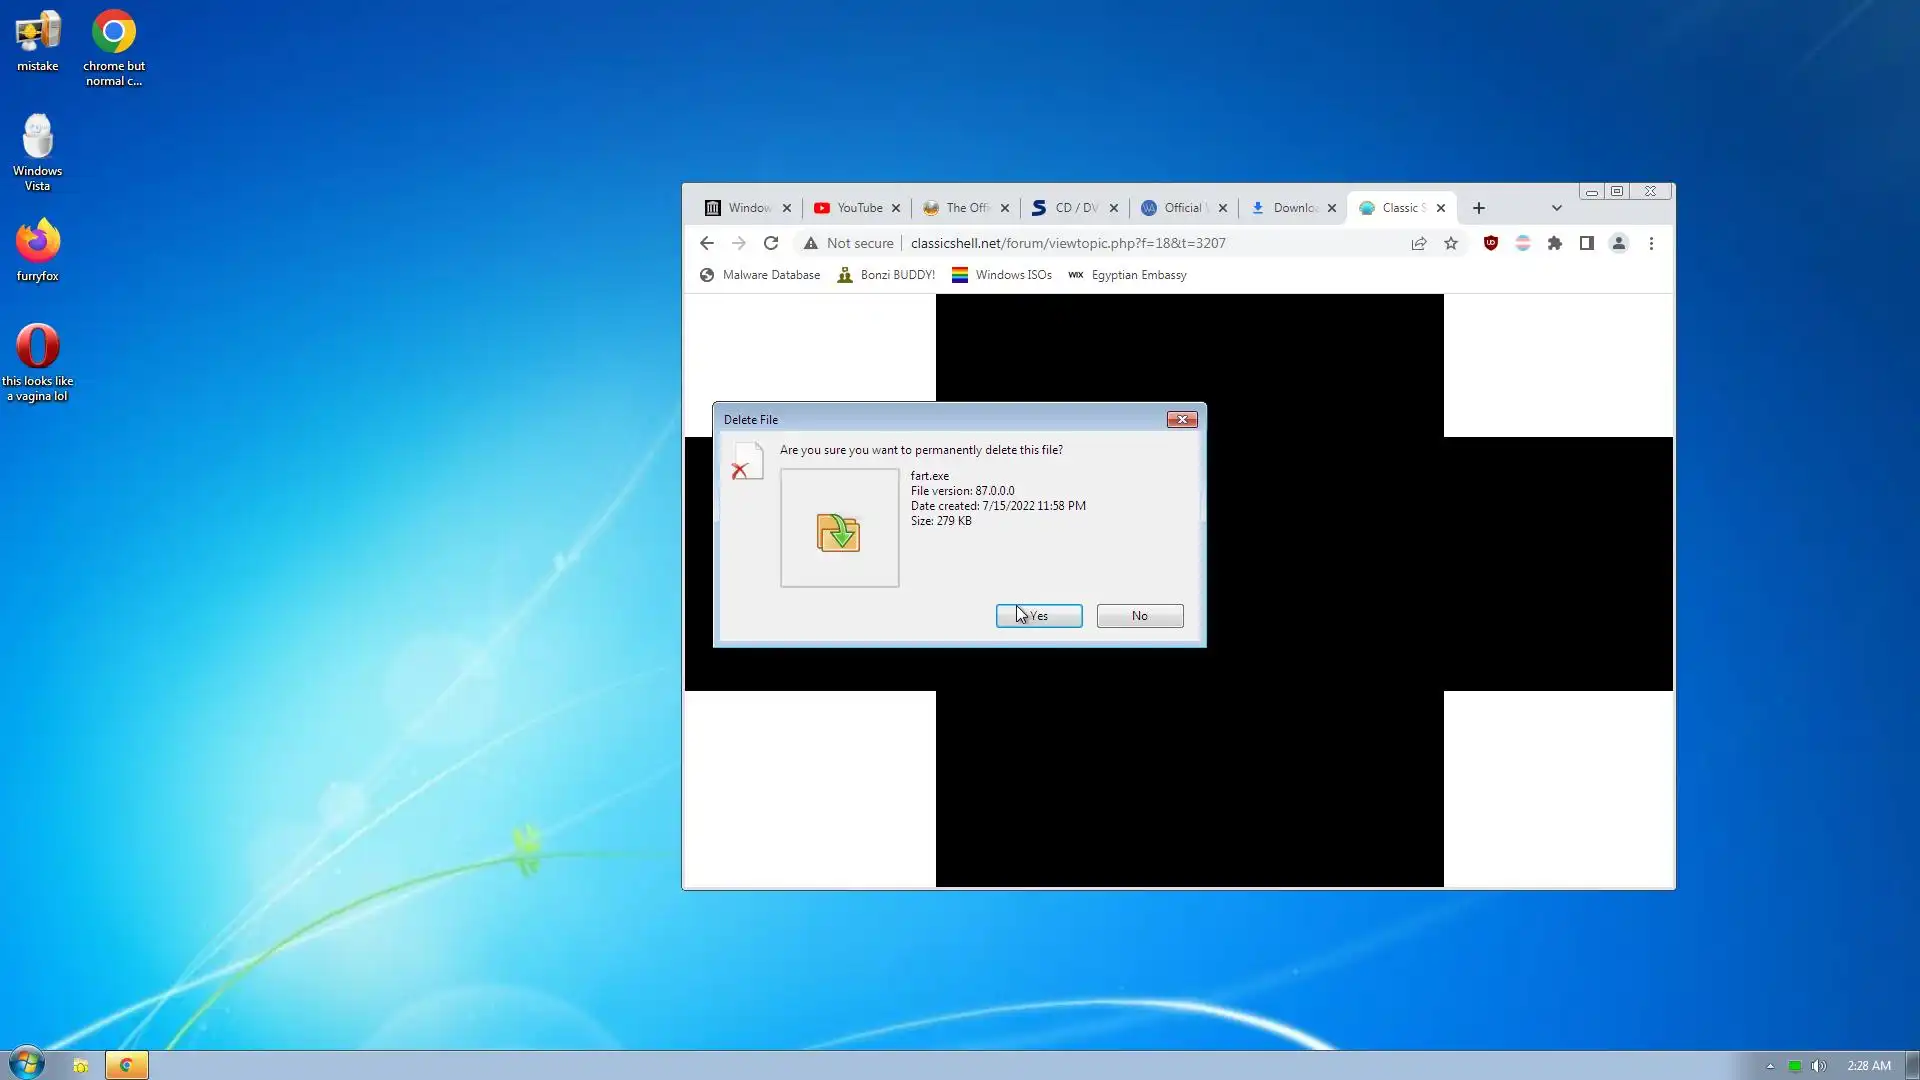This screenshot has width=1920, height=1080.
Task: Click the volume speaker tray icon
Action: point(1819,1066)
